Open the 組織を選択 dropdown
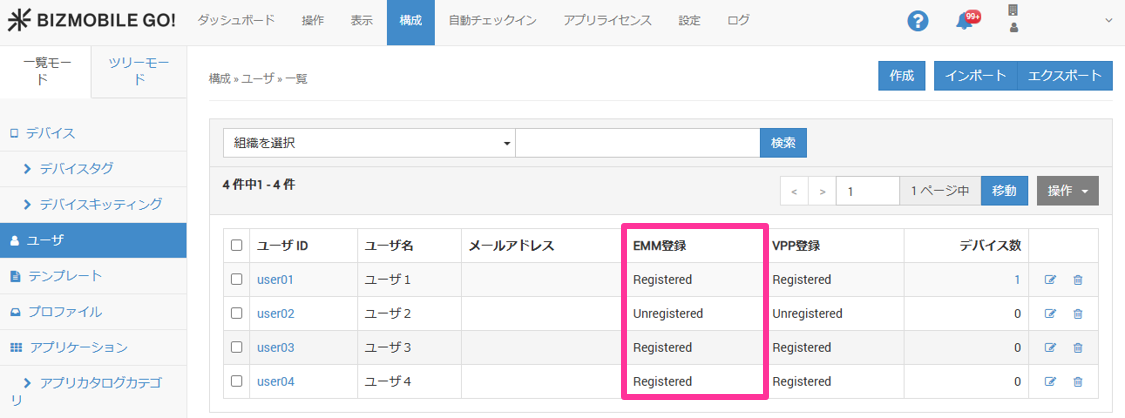The height and width of the screenshot is (418, 1125). pyautogui.click(x=368, y=143)
